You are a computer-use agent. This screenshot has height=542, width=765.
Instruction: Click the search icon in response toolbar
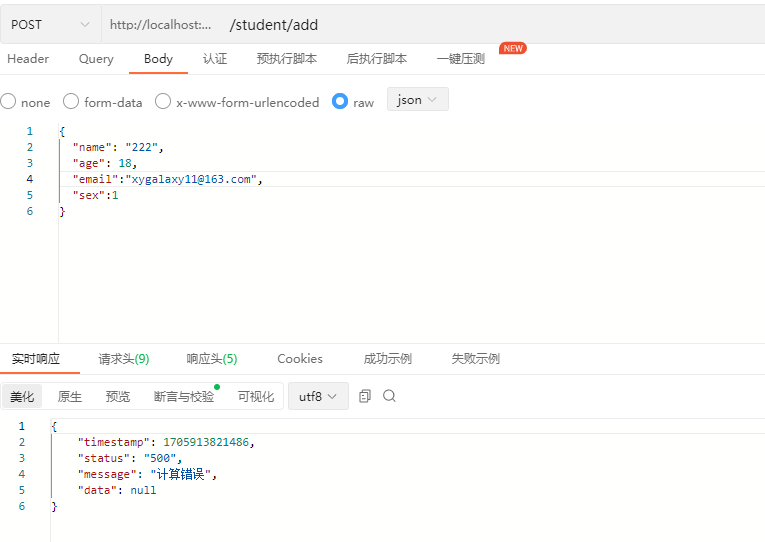coord(389,396)
